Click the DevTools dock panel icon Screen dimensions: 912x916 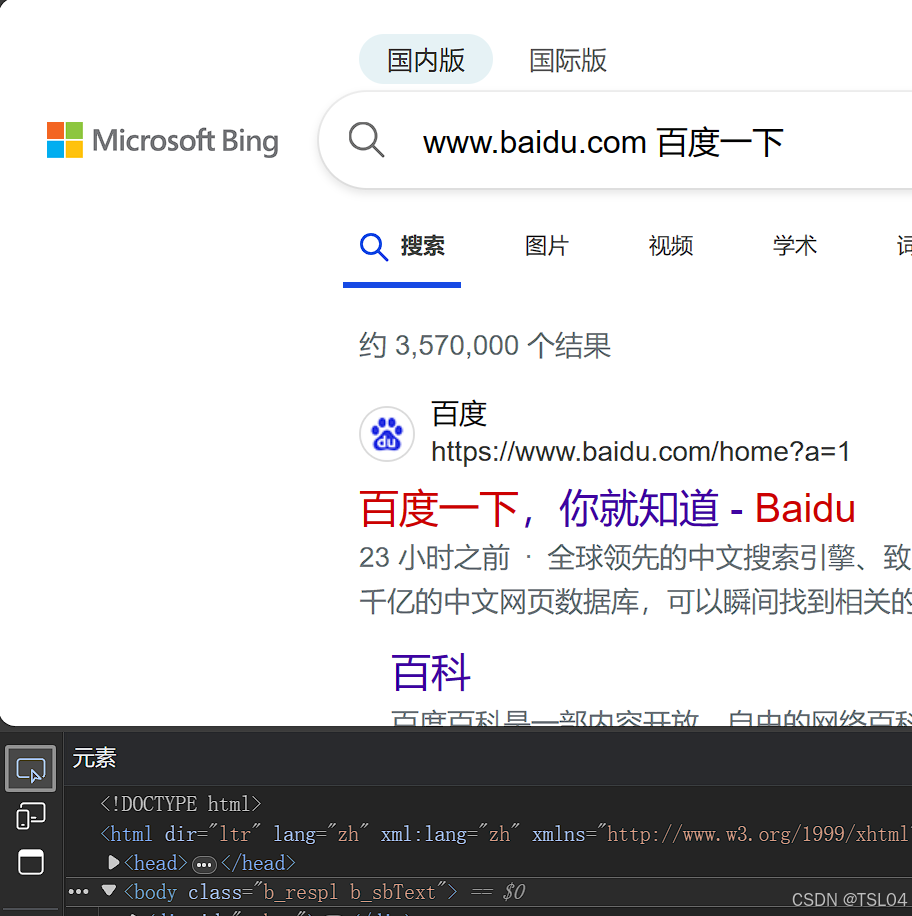pyautogui.click(x=30, y=862)
